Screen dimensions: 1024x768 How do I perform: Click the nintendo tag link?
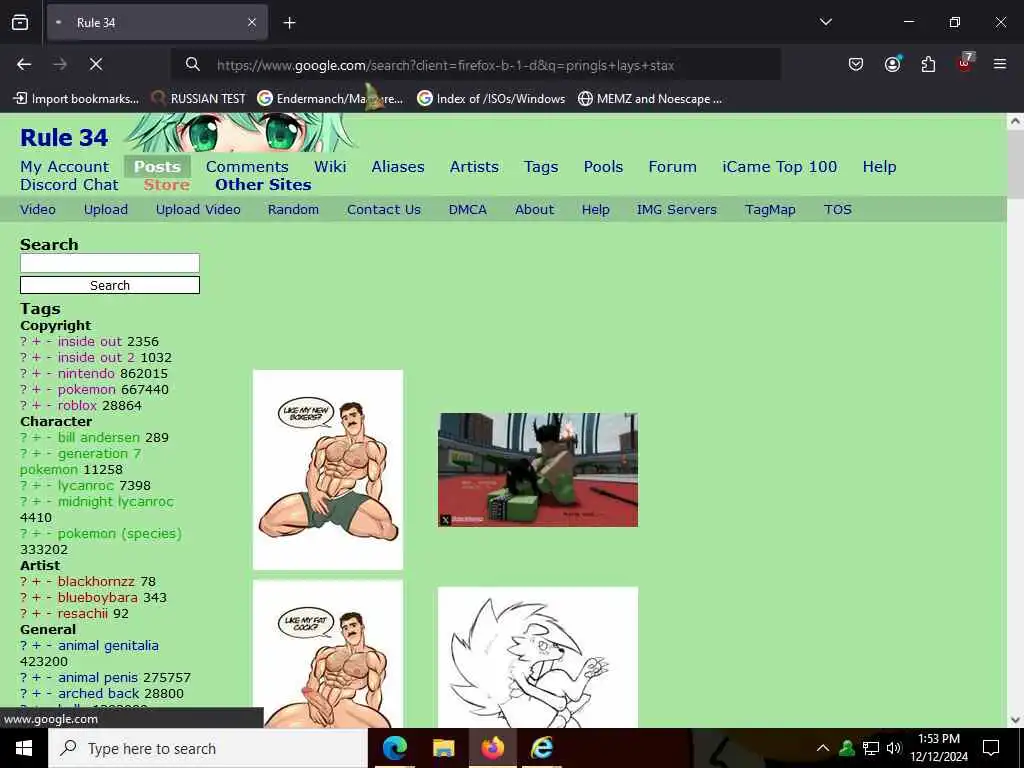86,374
